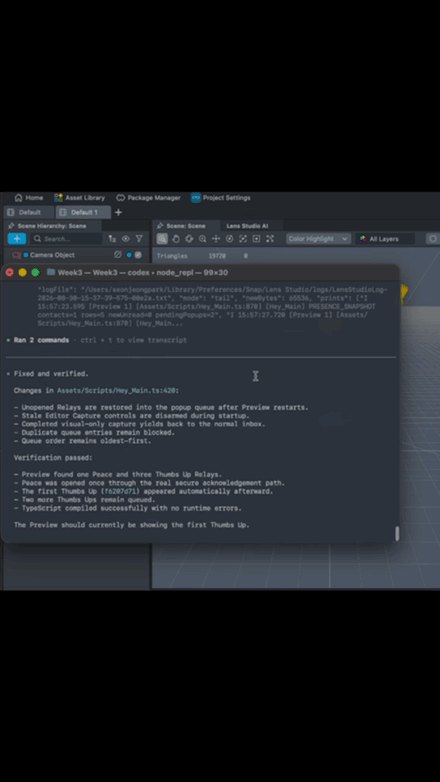
Task: Open the hierarchy filter funnel icon
Action: [x=139, y=238]
